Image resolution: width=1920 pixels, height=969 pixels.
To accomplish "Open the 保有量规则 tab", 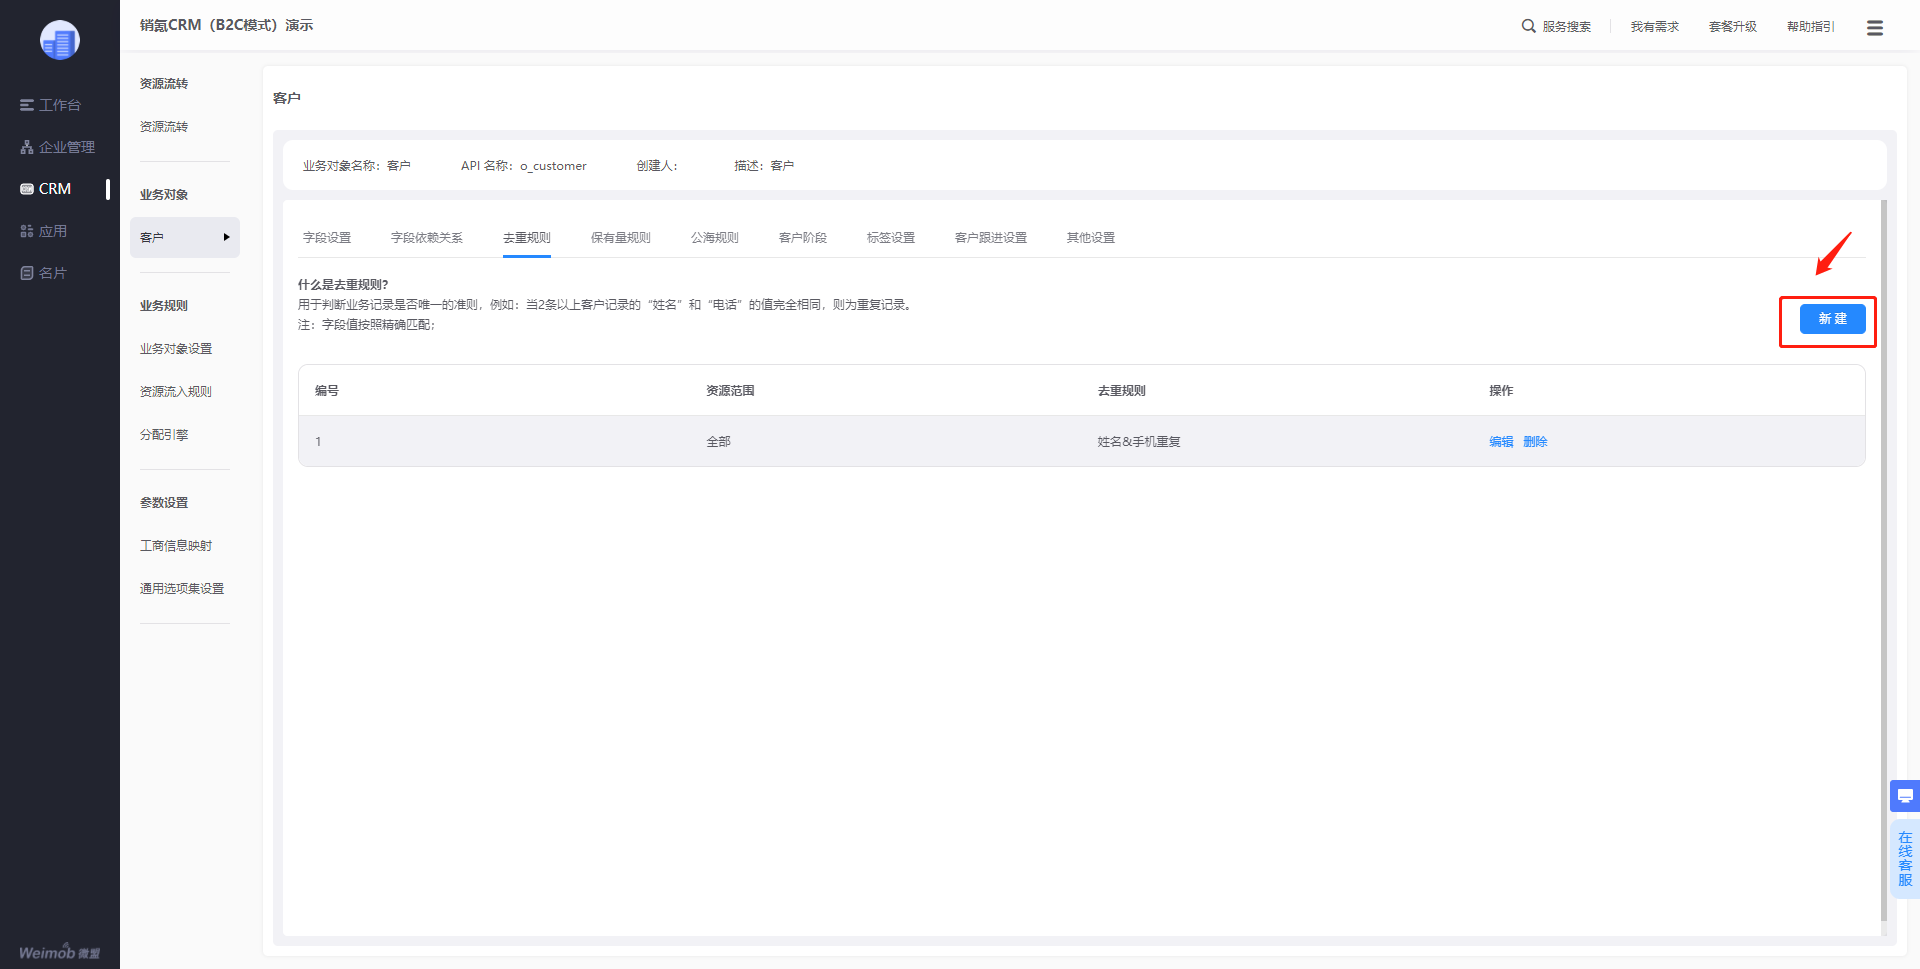I will [621, 238].
